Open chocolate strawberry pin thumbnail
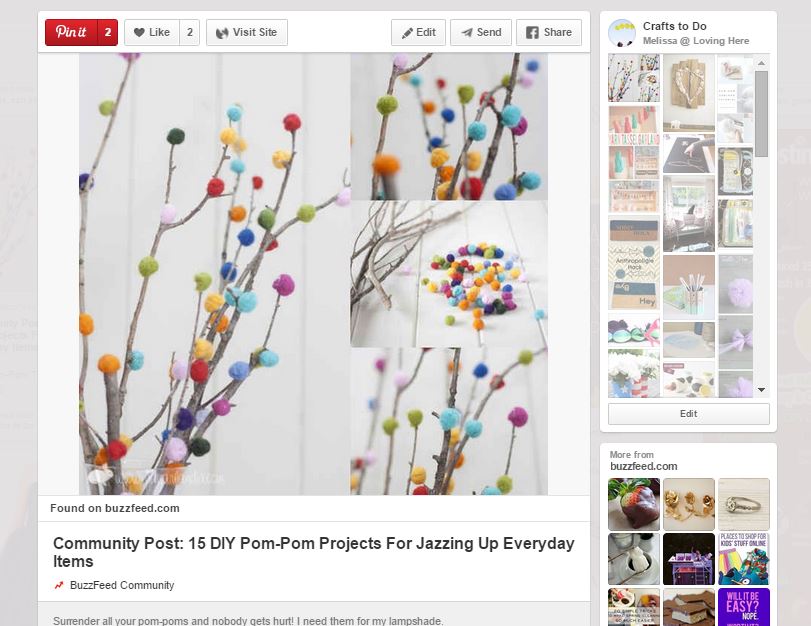The width and height of the screenshot is (811, 626). [634, 504]
